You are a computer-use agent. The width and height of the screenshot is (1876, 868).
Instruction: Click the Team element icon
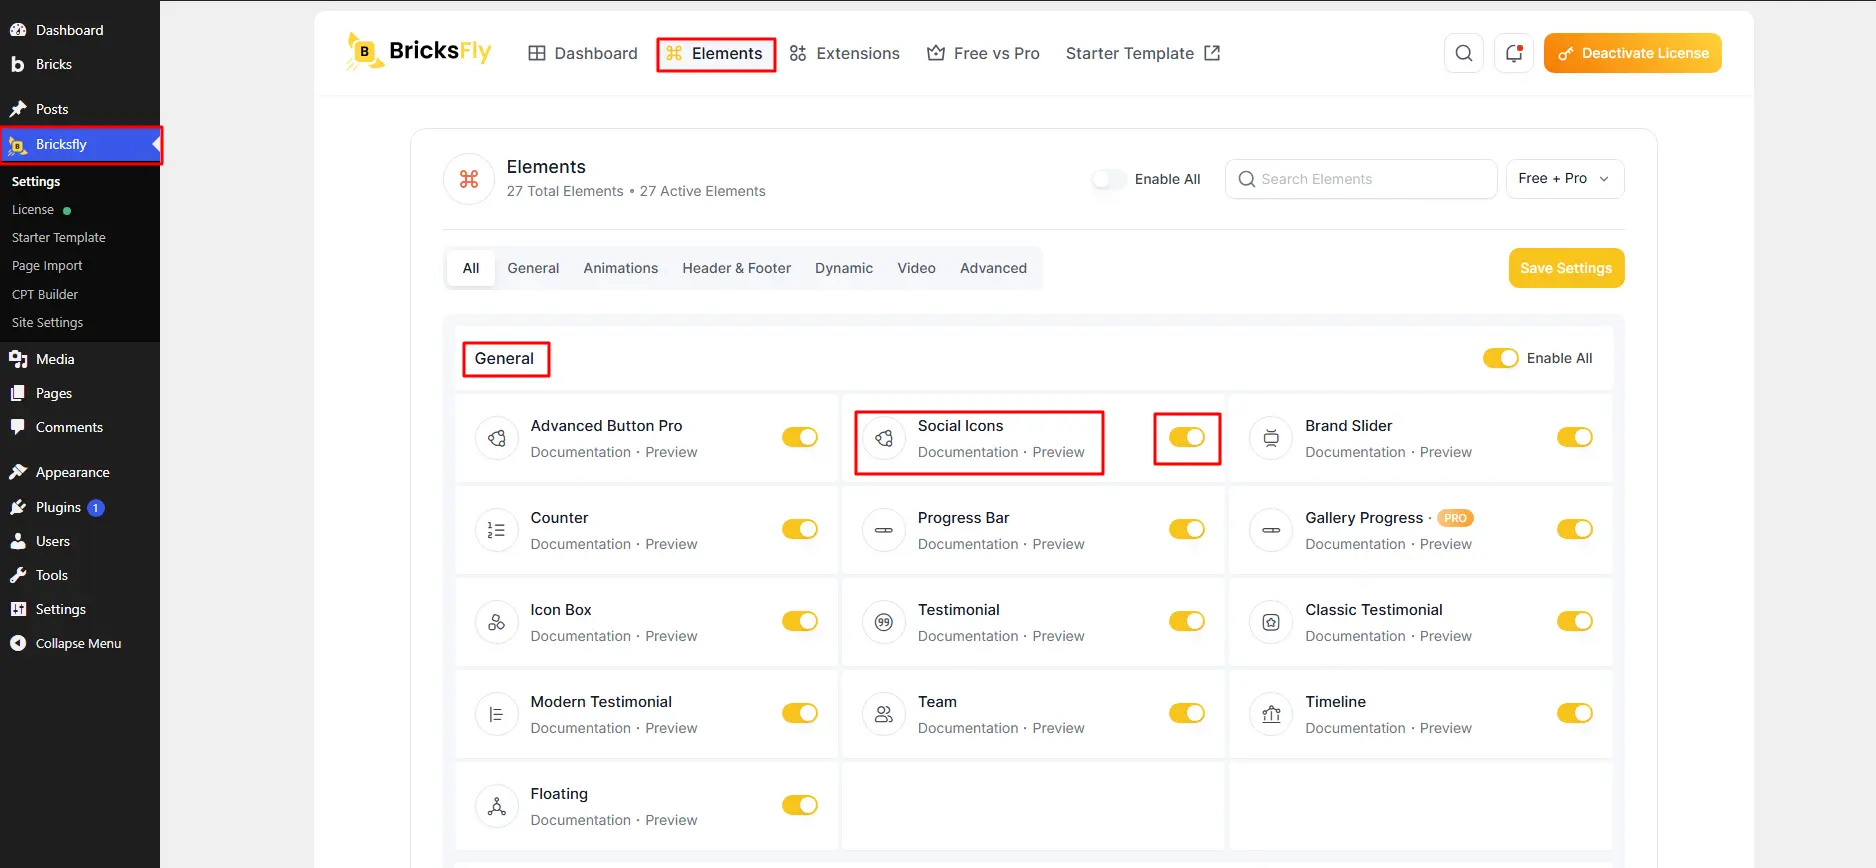pyautogui.click(x=884, y=714)
